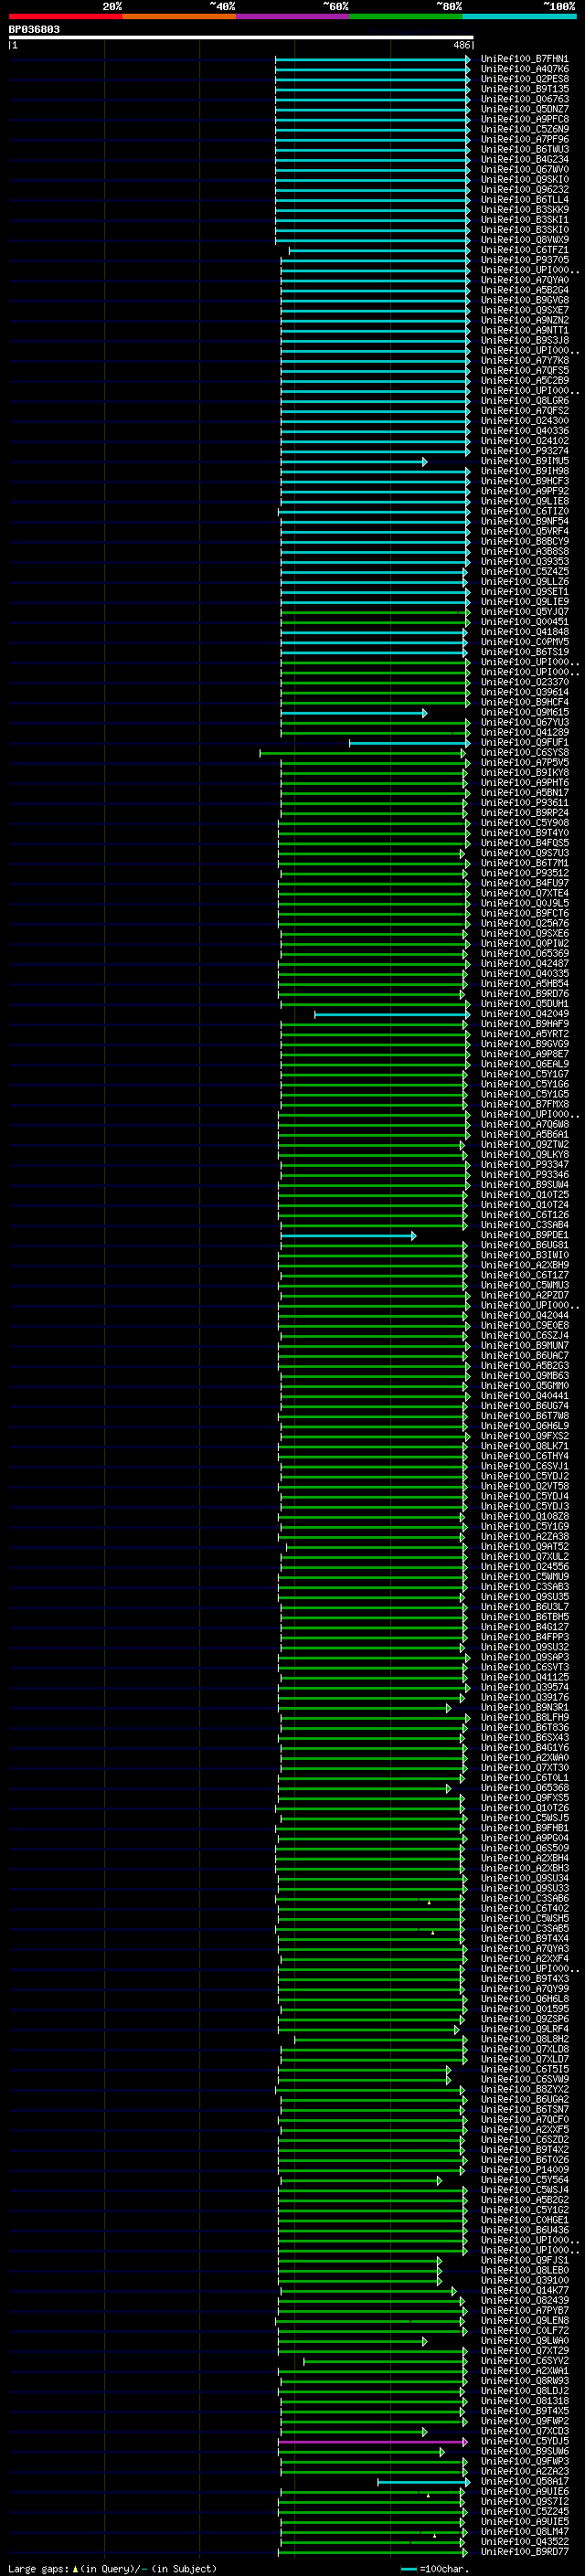Click the cyan =100char. scale bar
This screenshot has width=585, height=2576.
pos(408,2569)
